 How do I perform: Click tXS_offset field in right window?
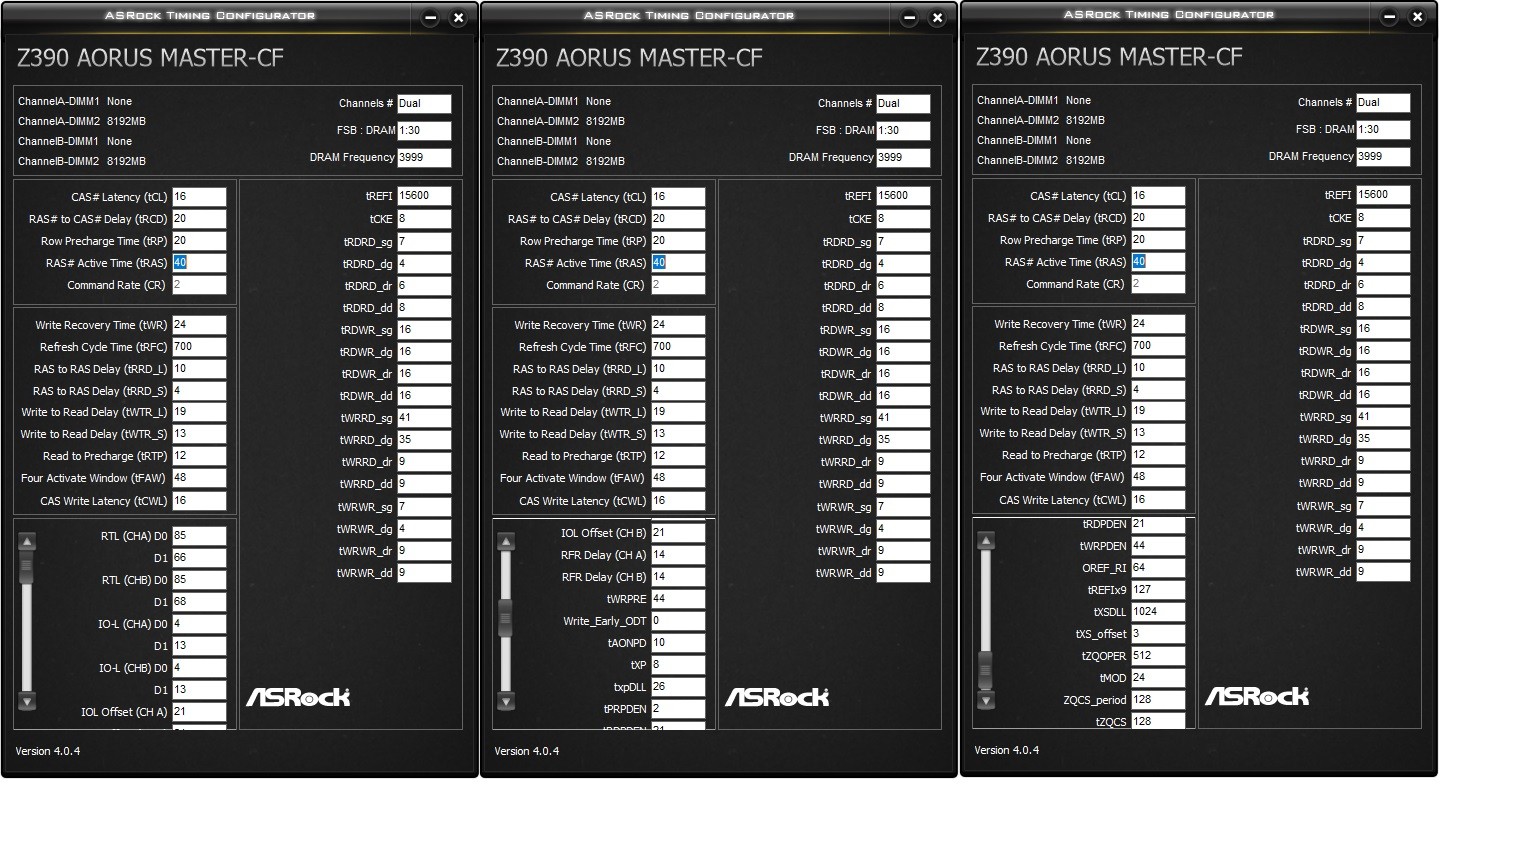click(x=1158, y=634)
